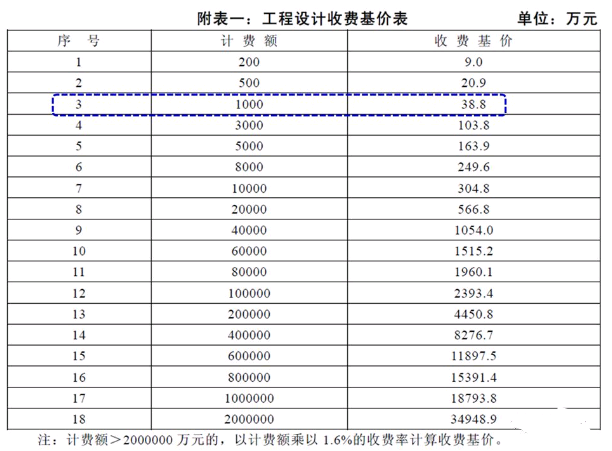
Task: Select the cell with value 80000
Action: pos(249,272)
